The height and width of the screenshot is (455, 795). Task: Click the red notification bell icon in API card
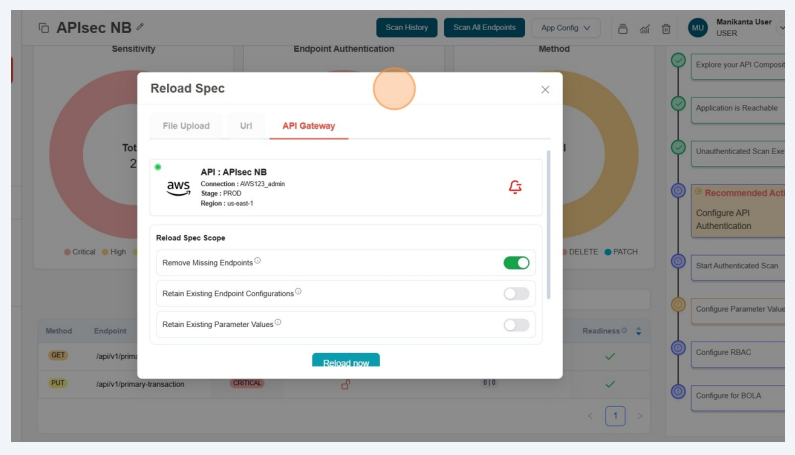pos(515,187)
